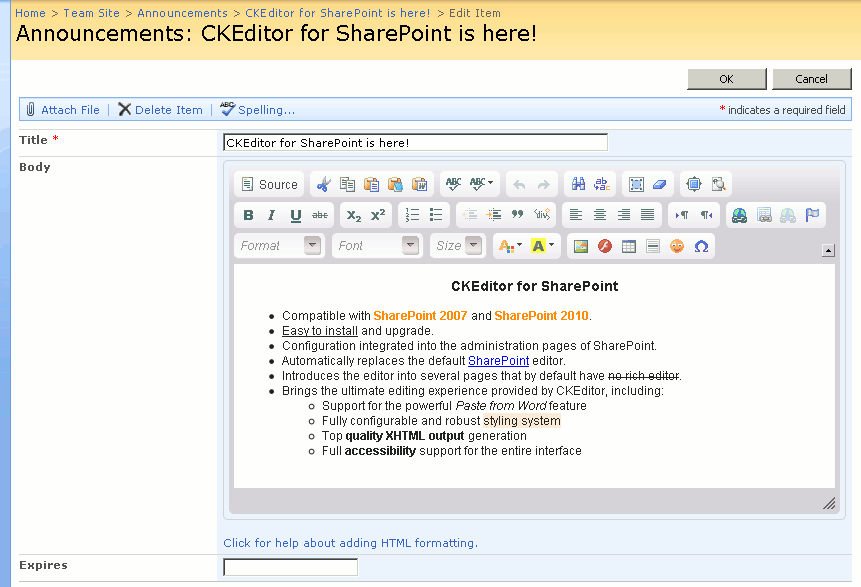Image resolution: width=861 pixels, height=587 pixels.
Task: Open the Smiley picker
Action: [x=677, y=246]
